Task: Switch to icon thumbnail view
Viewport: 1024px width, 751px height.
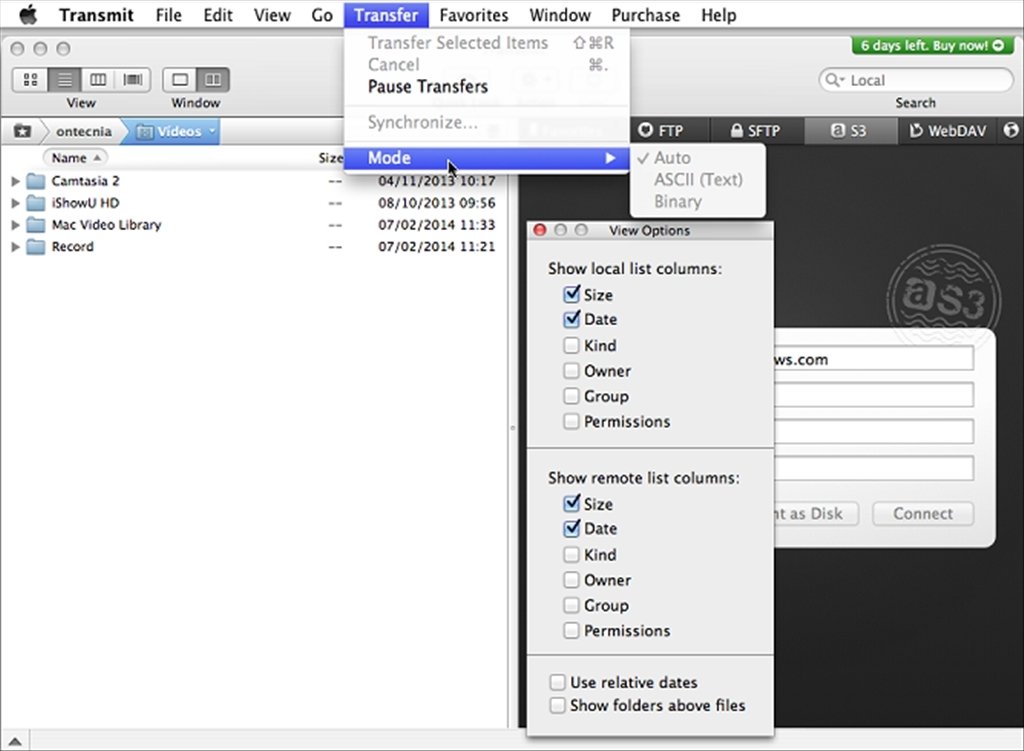Action: point(30,80)
